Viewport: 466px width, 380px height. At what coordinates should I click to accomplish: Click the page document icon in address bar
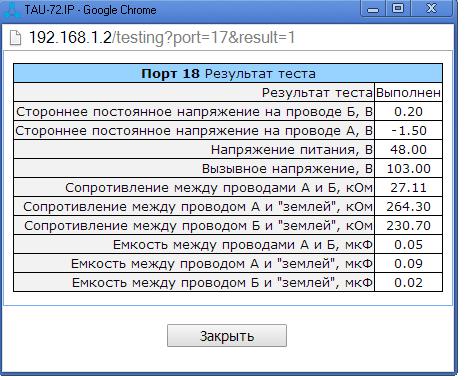click(x=15, y=38)
